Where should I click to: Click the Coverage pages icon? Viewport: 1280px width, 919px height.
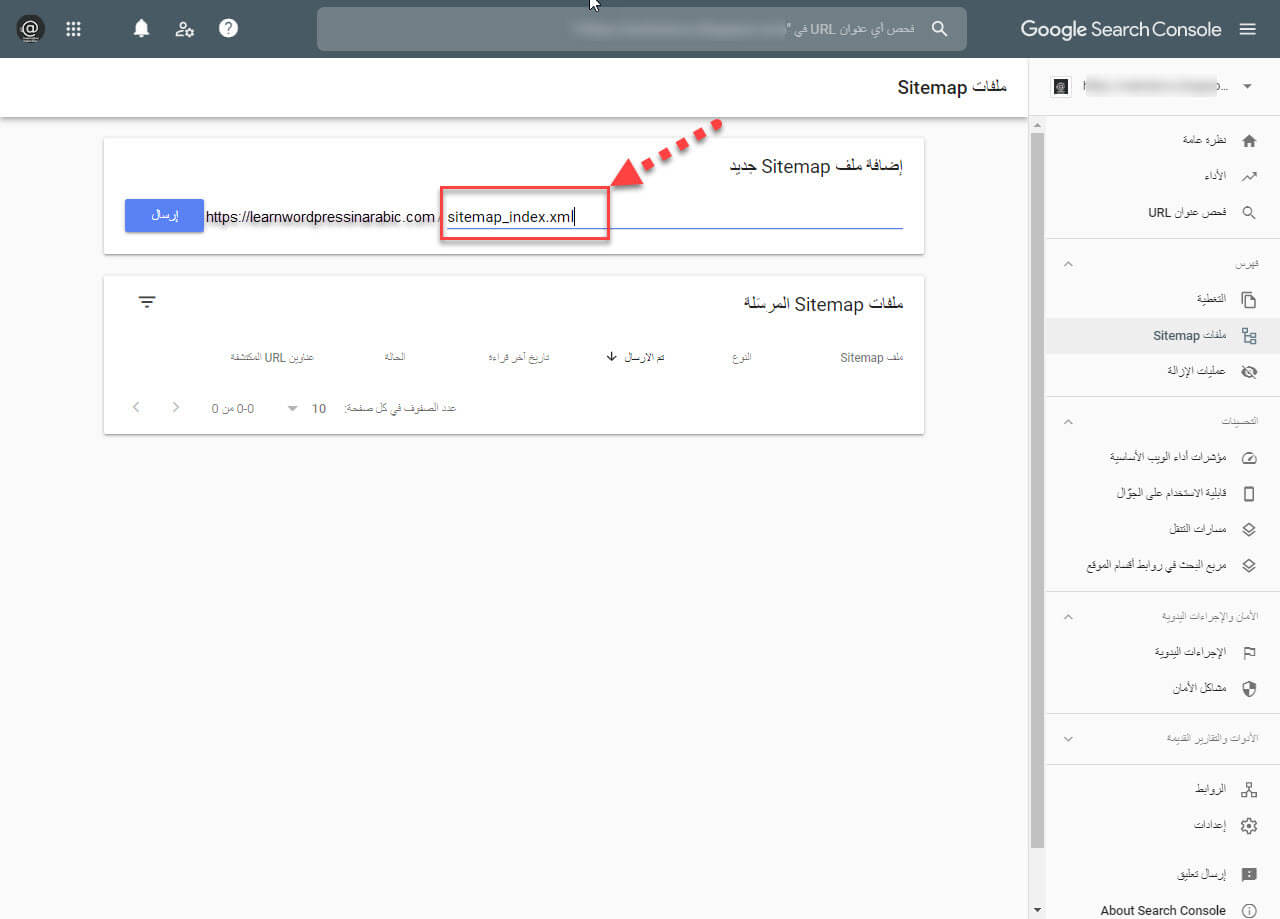point(1248,299)
